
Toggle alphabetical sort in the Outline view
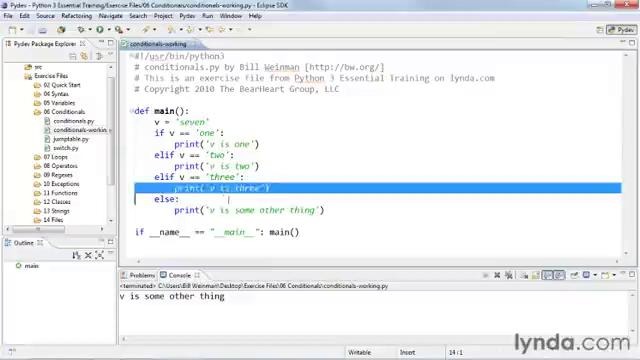76,256
